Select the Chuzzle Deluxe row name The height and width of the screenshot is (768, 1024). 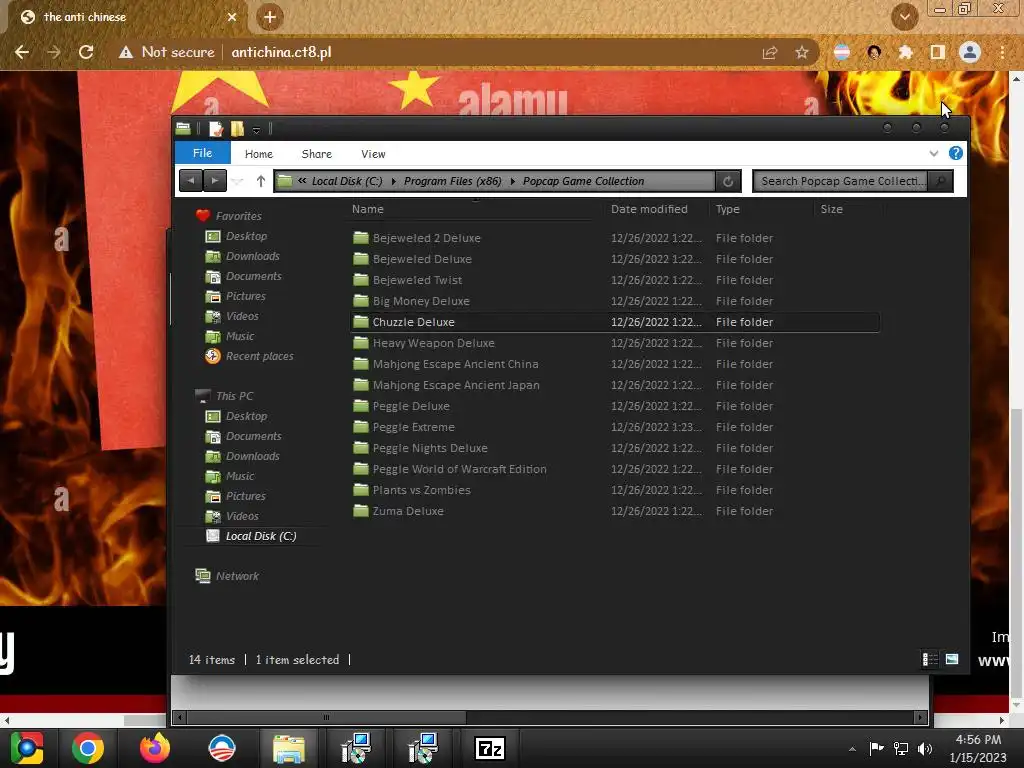point(413,322)
